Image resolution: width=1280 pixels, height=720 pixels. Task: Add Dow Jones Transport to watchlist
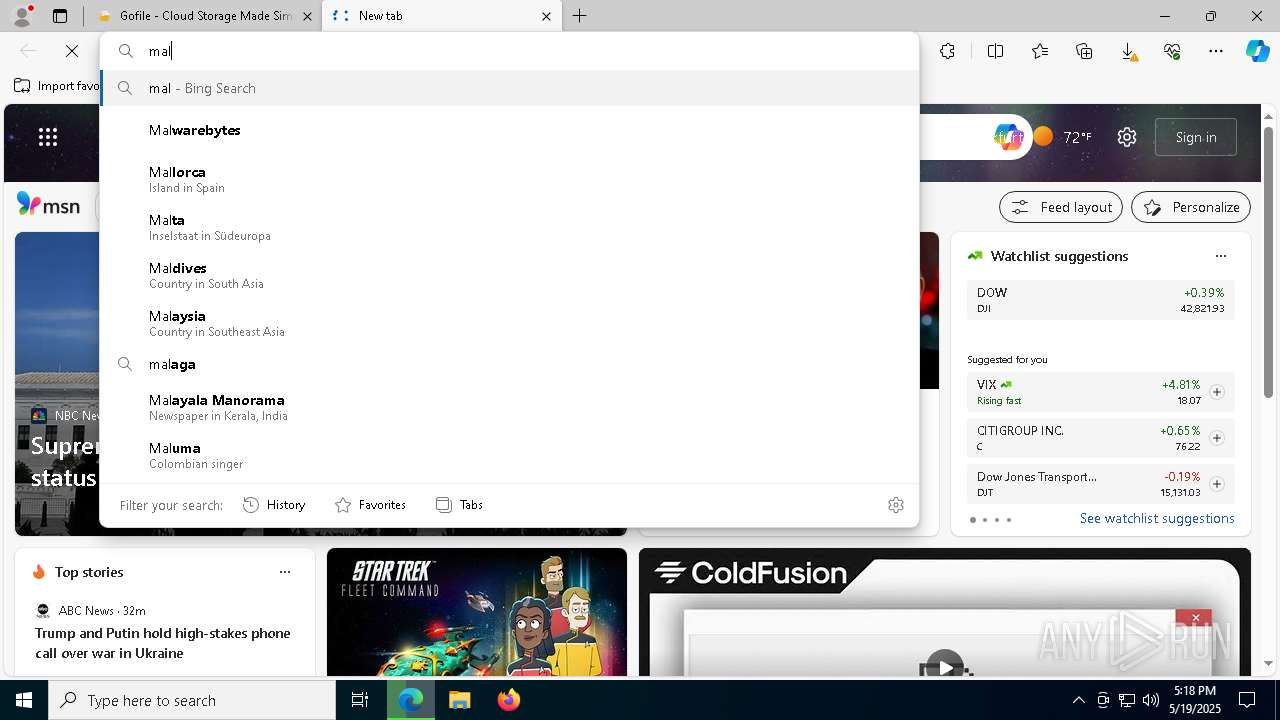[1217, 484]
